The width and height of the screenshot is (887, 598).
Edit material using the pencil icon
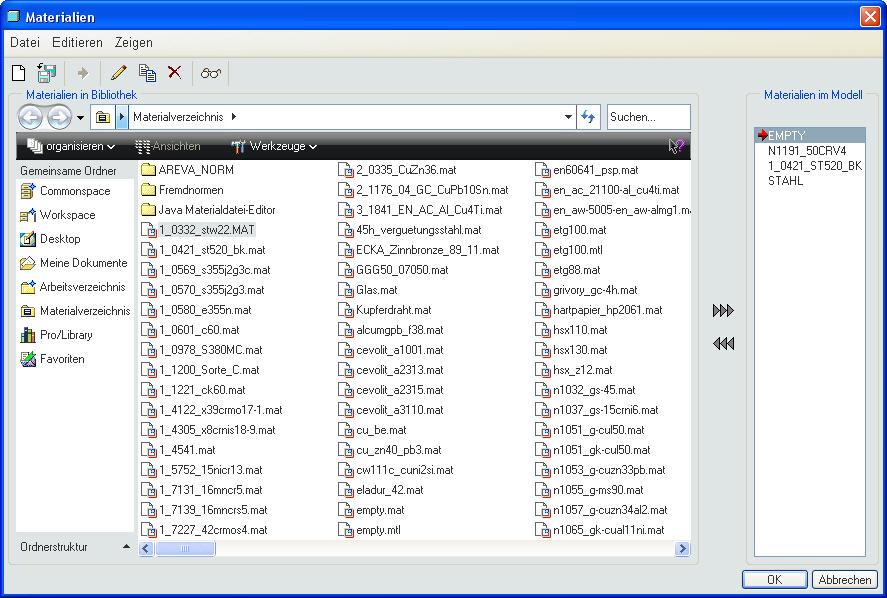pyautogui.click(x=119, y=73)
